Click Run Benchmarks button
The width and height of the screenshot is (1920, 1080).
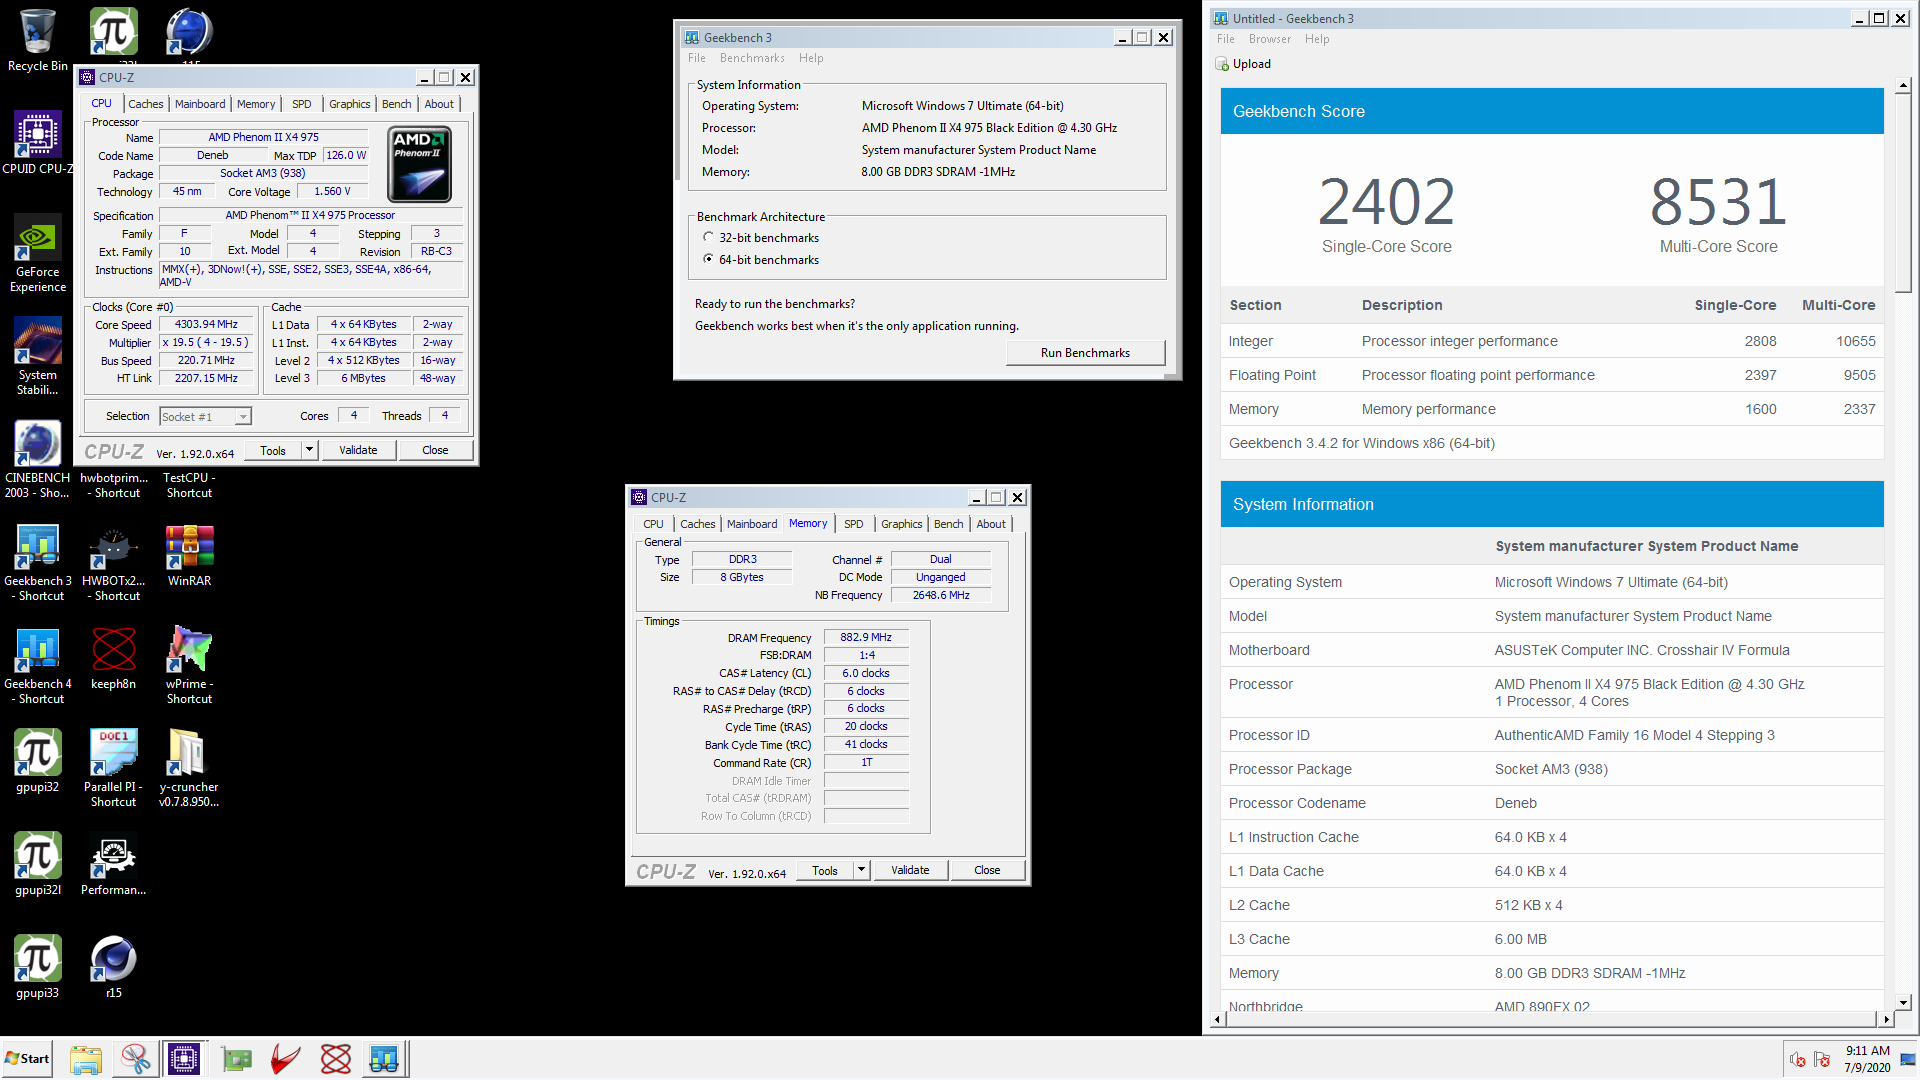pos(1085,353)
